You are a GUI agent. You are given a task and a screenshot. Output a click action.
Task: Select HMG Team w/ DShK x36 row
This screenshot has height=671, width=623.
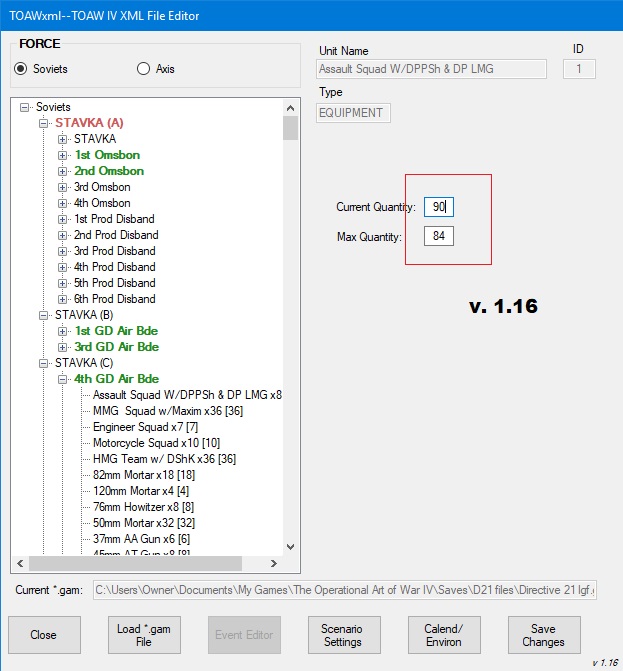click(164, 459)
